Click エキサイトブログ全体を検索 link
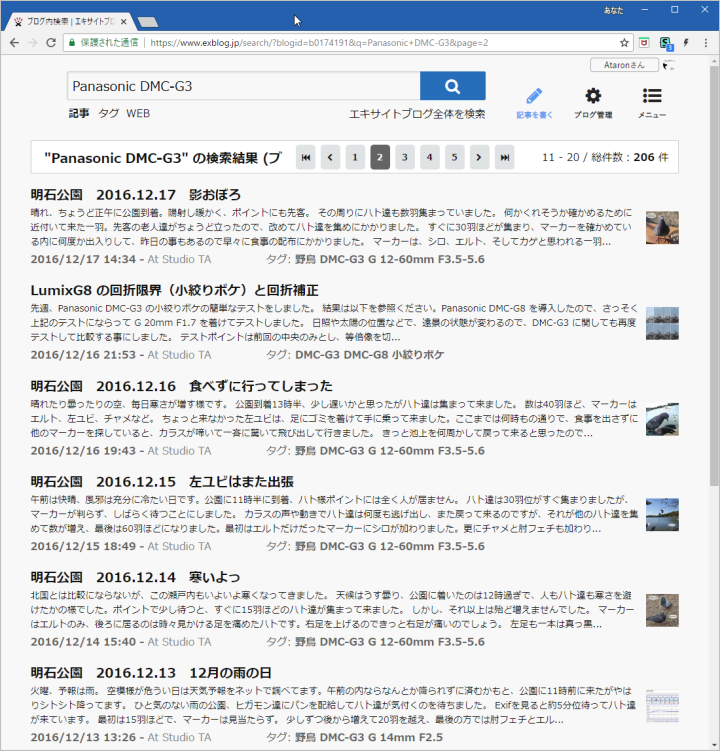The width and height of the screenshot is (720, 751). [x=417, y=114]
